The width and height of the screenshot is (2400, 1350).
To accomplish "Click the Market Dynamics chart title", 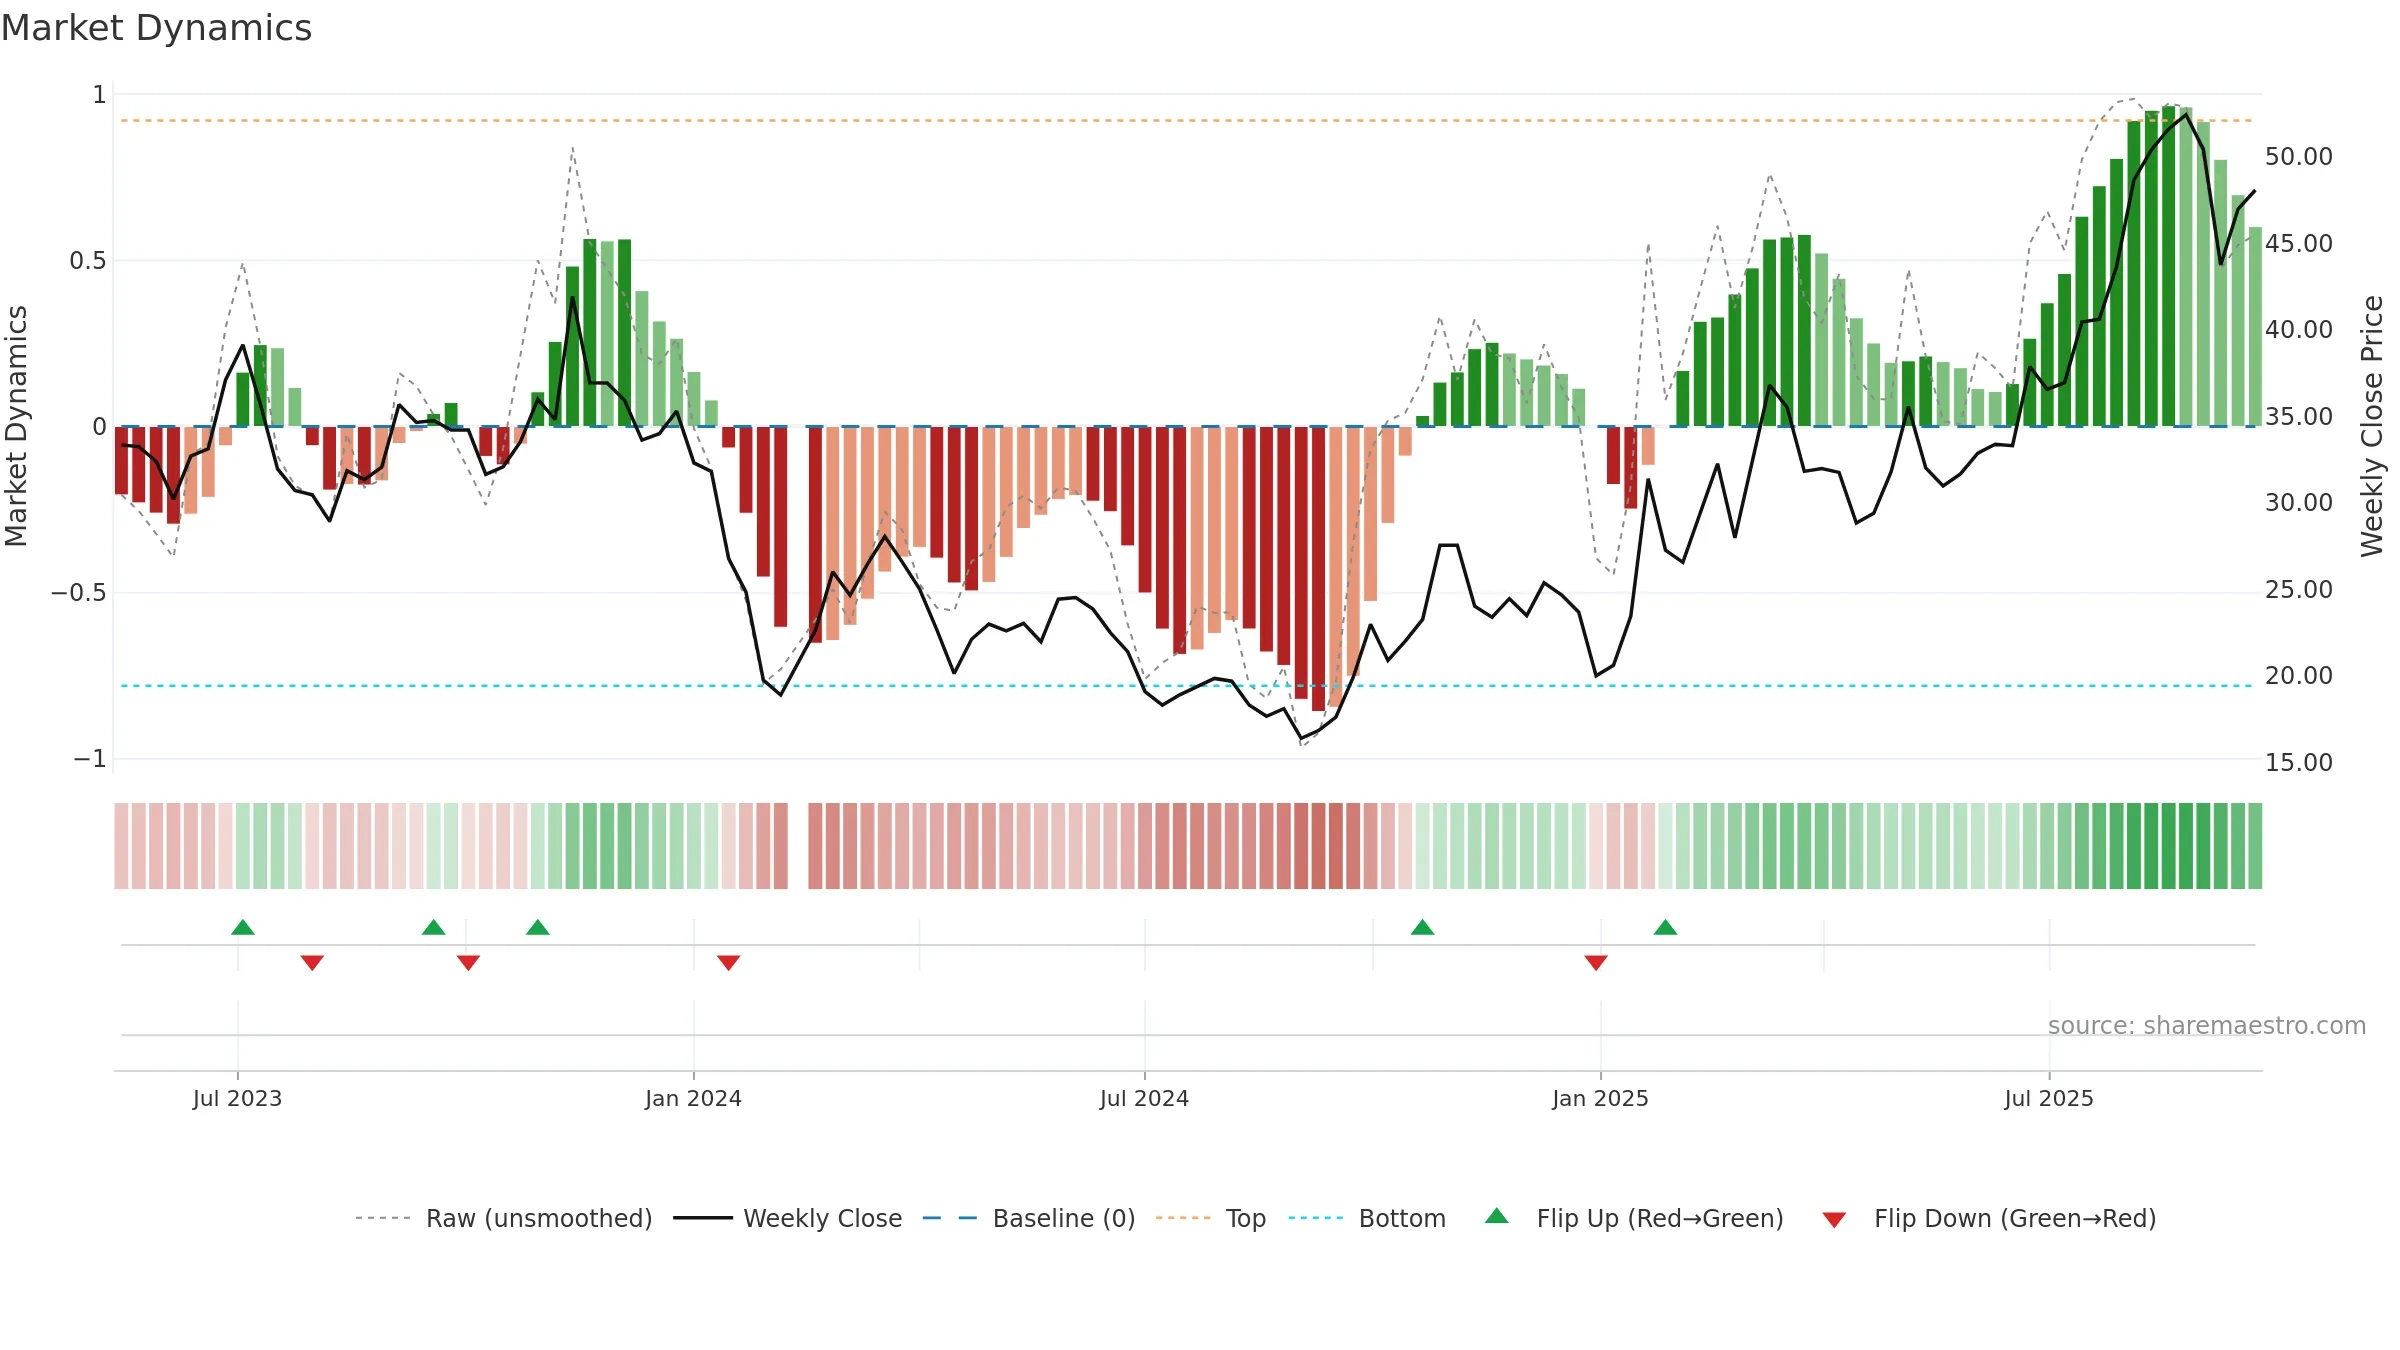I will pyautogui.click(x=157, y=28).
